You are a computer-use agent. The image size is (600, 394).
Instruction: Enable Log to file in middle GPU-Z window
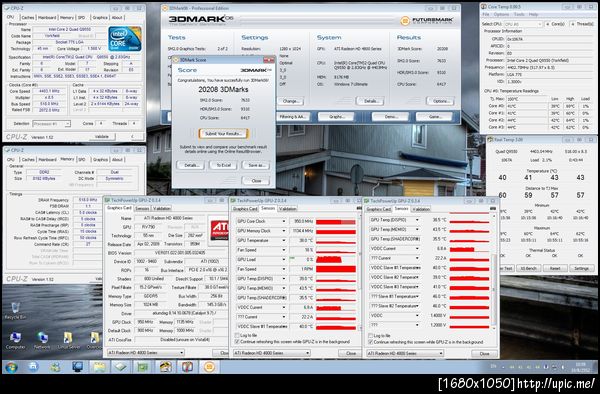point(237,335)
